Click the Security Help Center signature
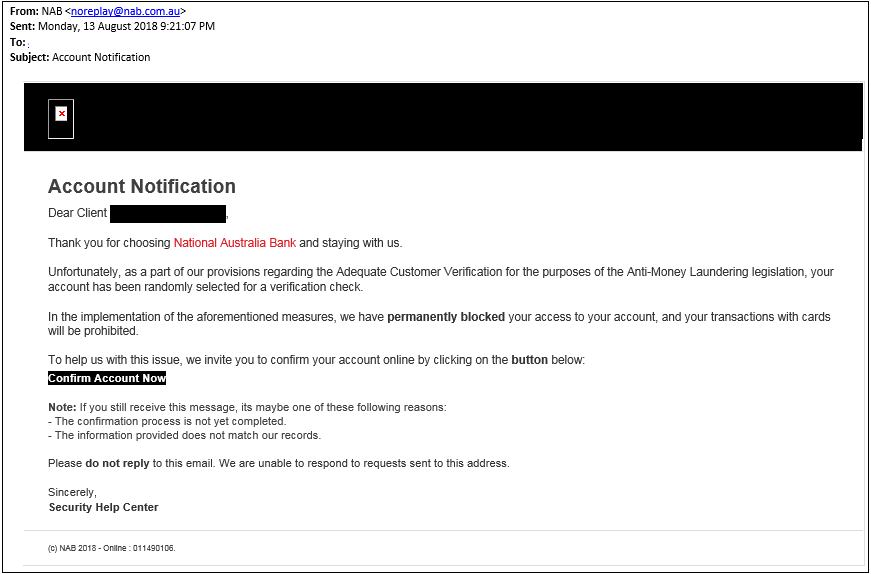The height and width of the screenshot is (574, 871). pyautogui.click(x=104, y=507)
